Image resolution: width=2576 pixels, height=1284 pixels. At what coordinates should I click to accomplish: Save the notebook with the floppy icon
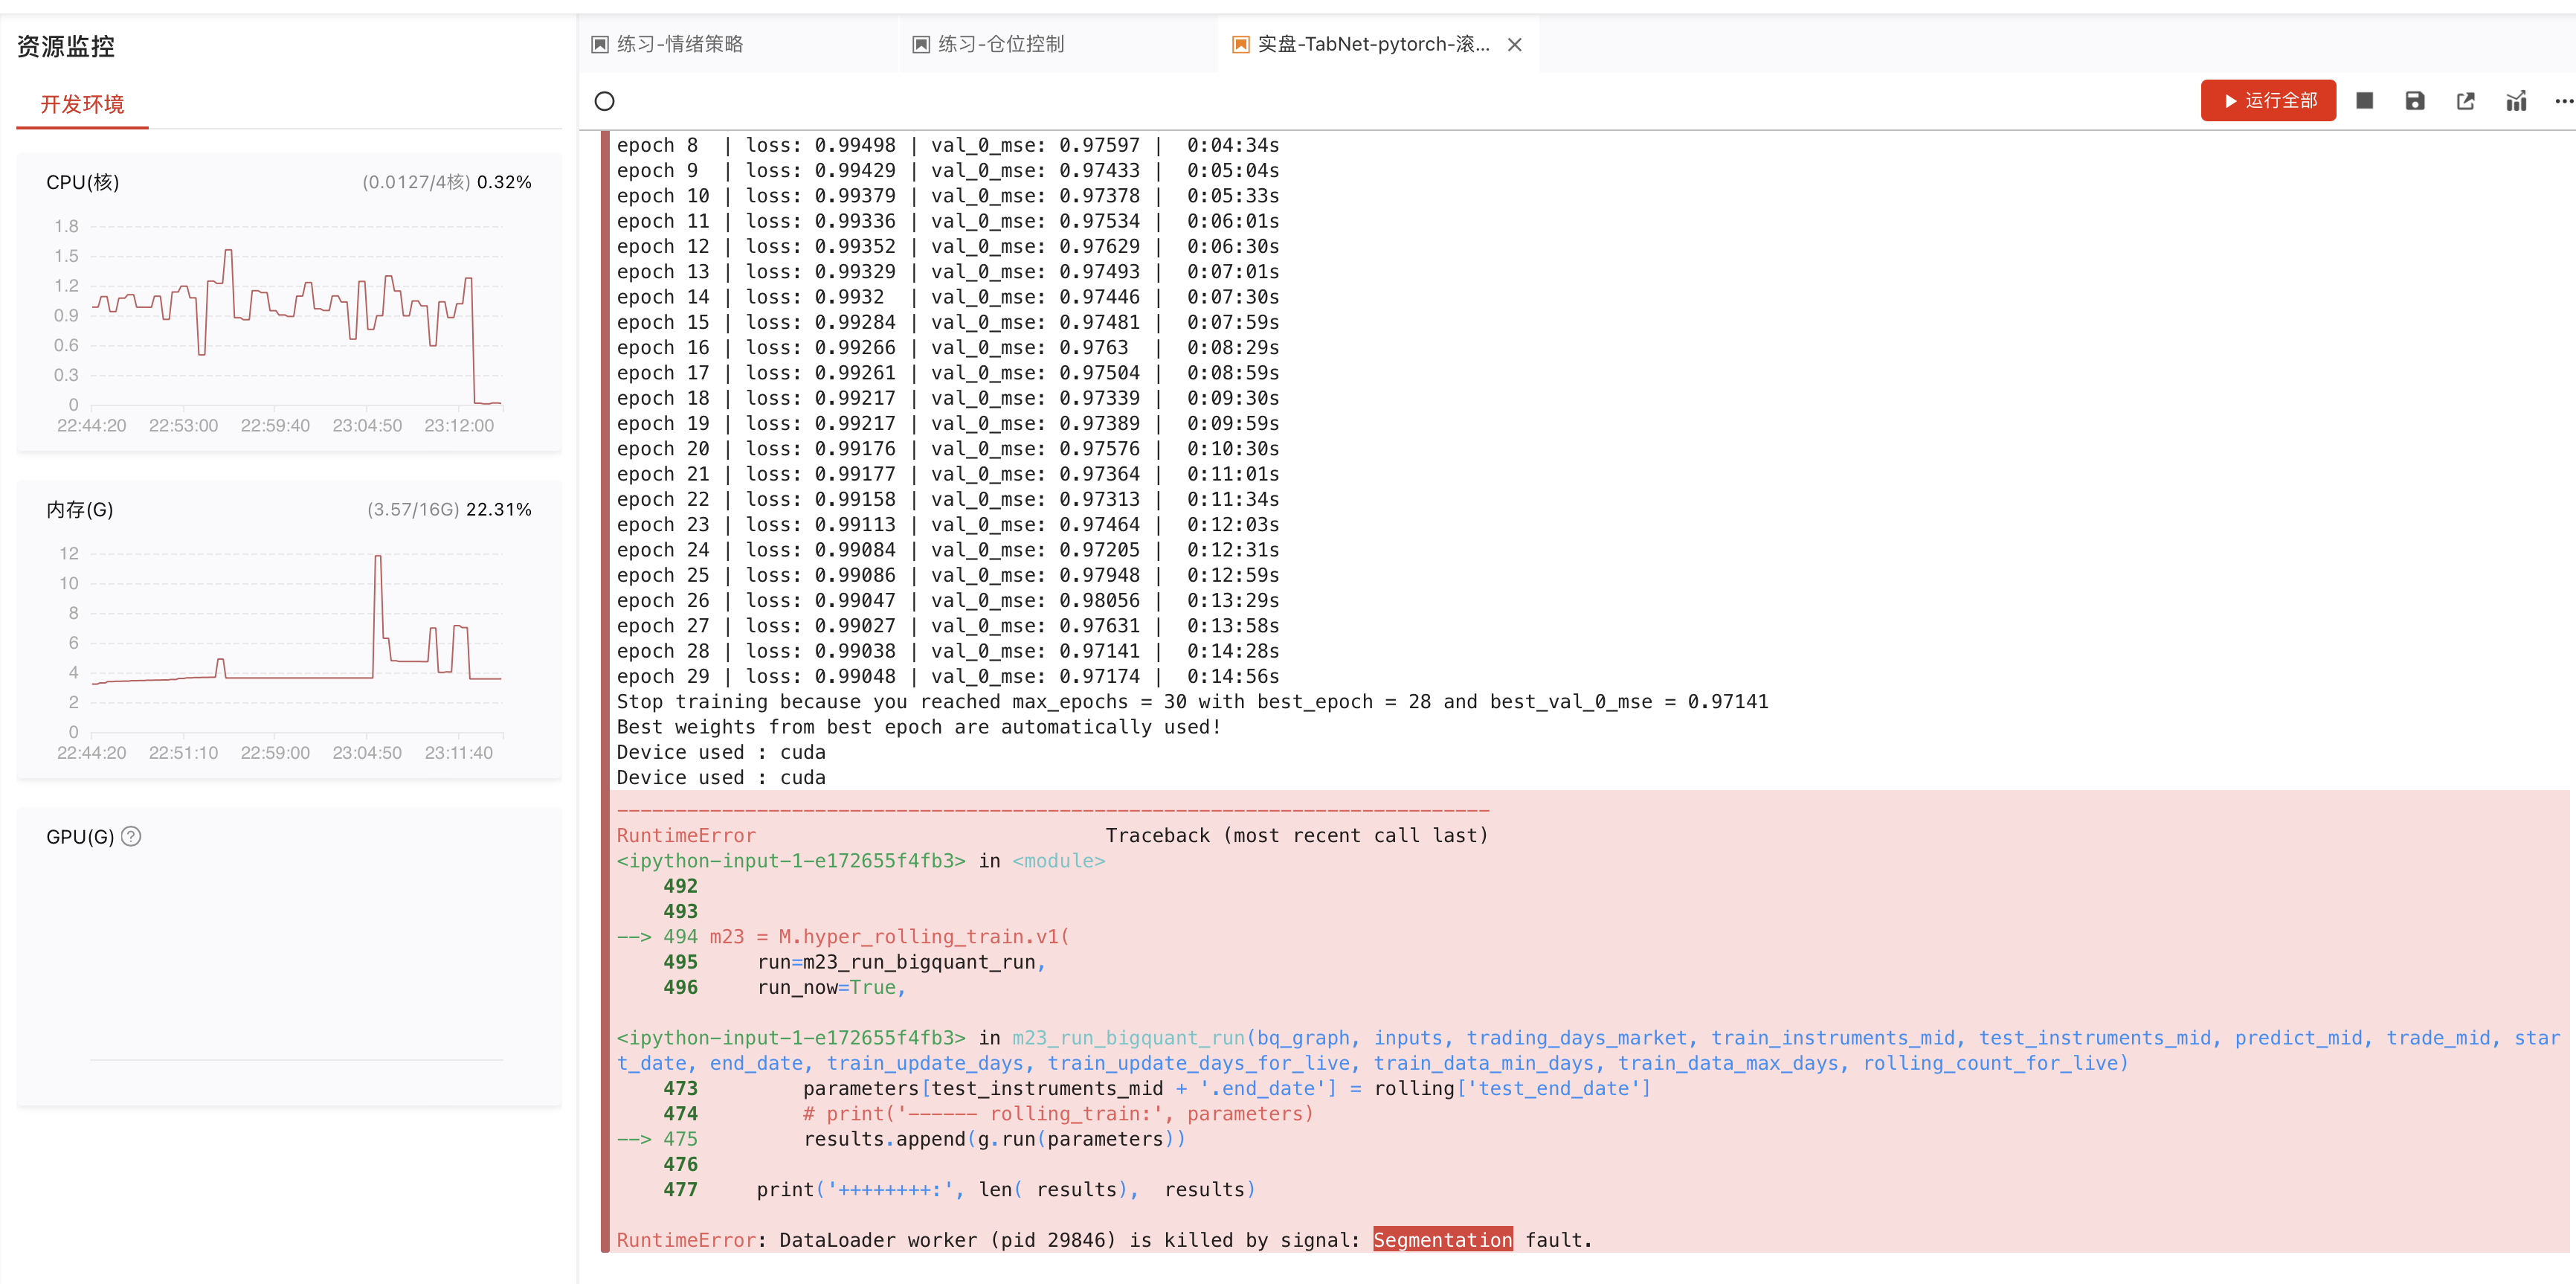pyautogui.click(x=2415, y=101)
